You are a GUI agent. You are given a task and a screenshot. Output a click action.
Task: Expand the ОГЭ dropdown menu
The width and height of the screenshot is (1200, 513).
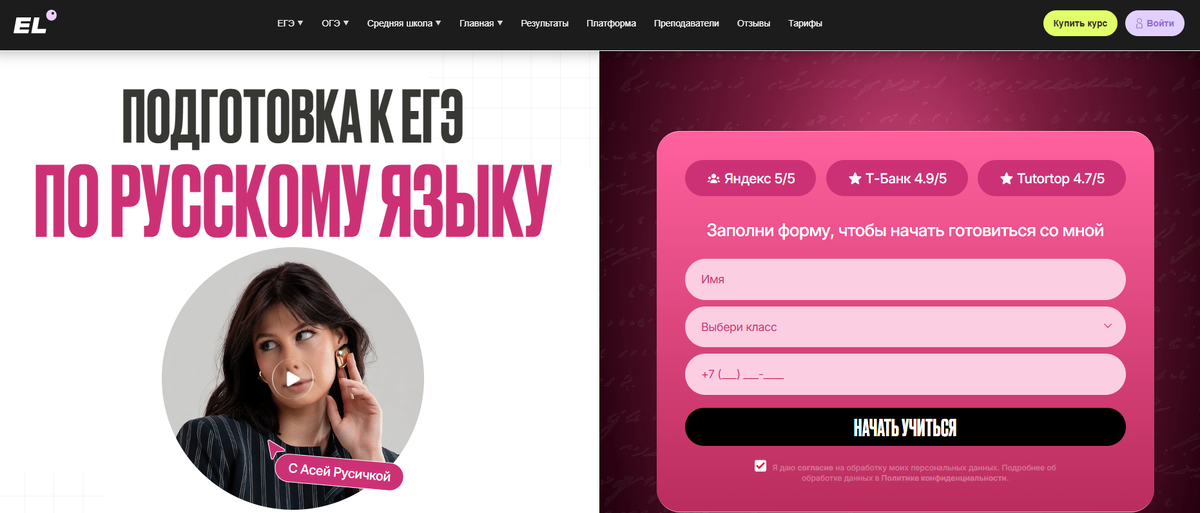click(x=335, y=23)
